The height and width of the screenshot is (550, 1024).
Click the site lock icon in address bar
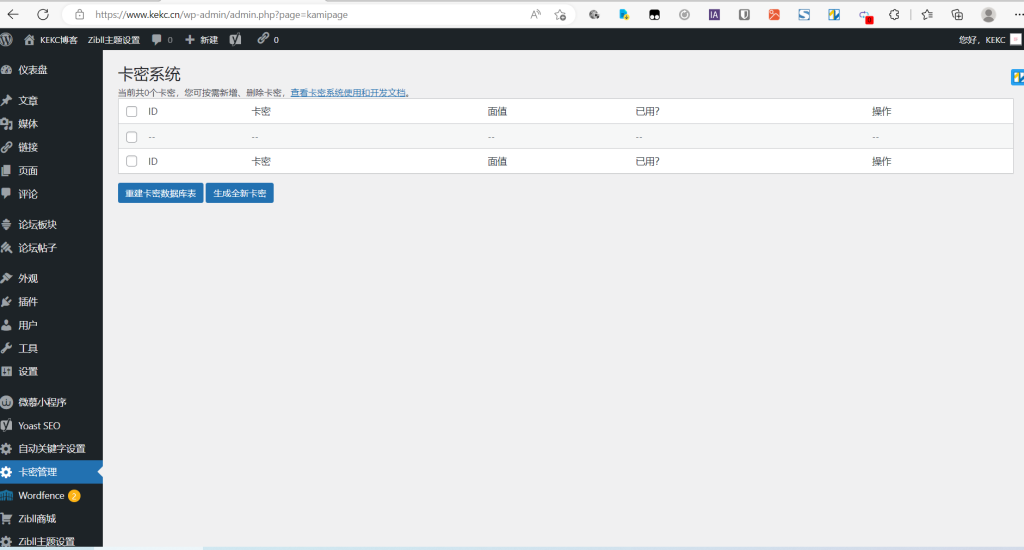pyautogui.click(x=79, y=14)
